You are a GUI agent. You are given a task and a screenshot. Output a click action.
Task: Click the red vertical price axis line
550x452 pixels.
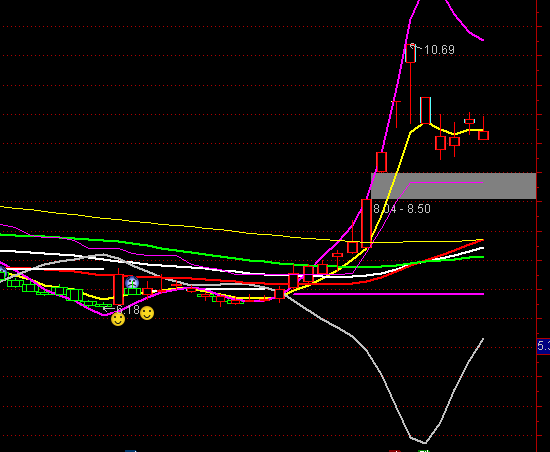tap(537, 226)
